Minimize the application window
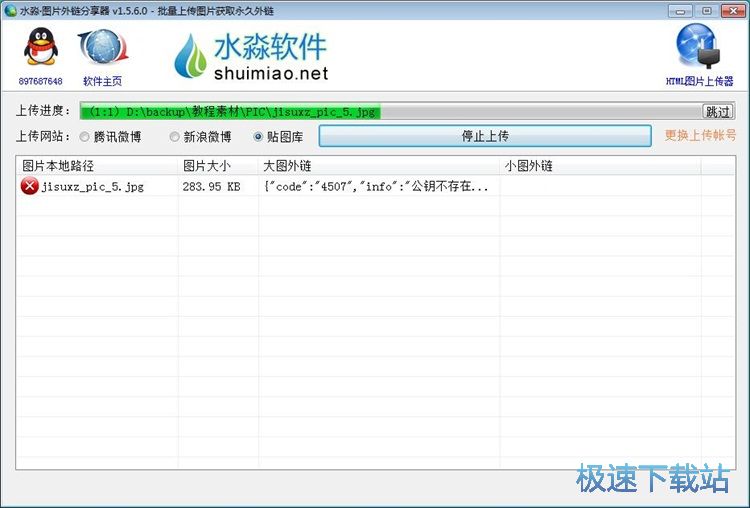Image resolution: width=750 pixels, height=508 pixels. tap(684, 10)
